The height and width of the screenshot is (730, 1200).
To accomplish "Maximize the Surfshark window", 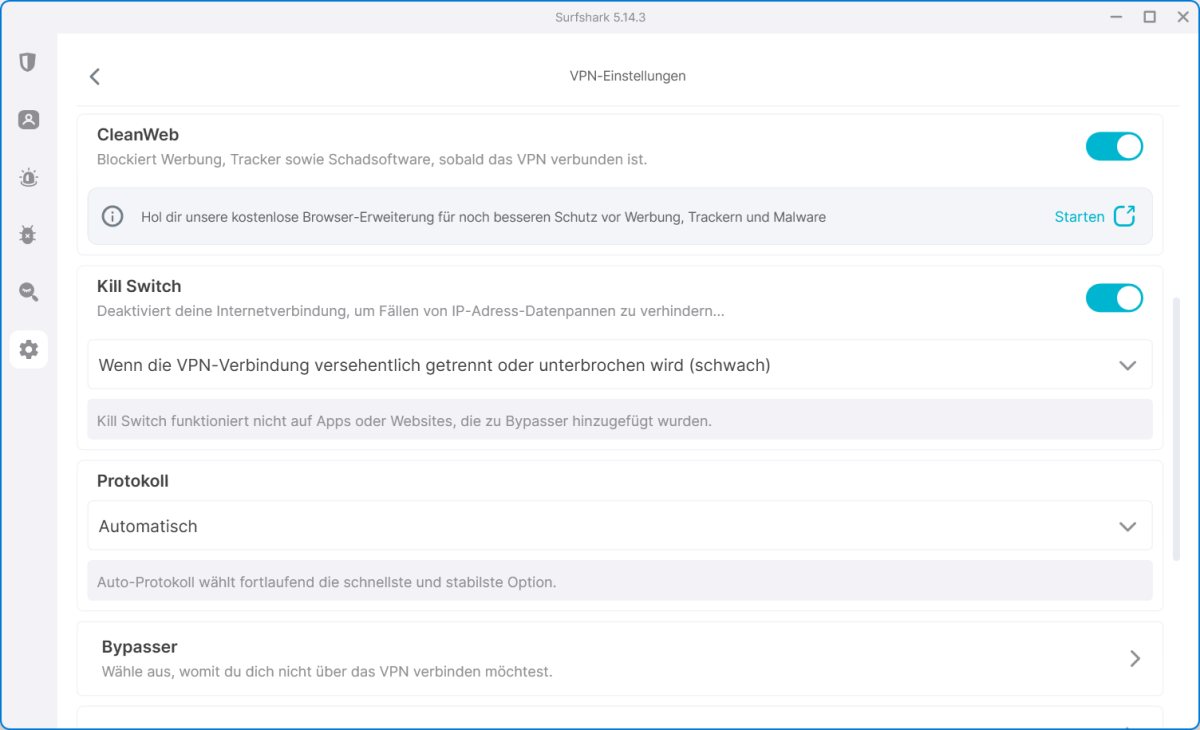I will 1150,17.
